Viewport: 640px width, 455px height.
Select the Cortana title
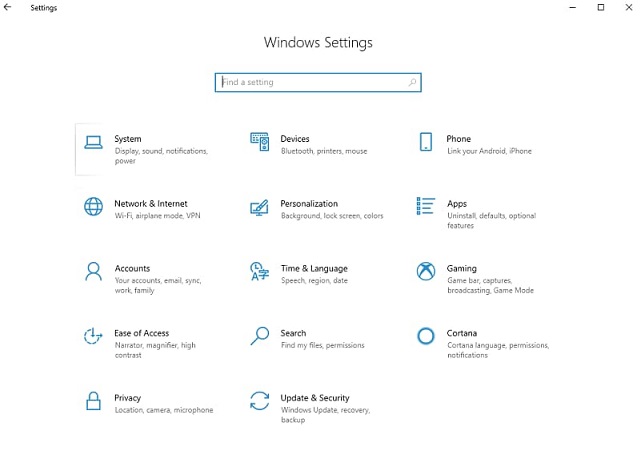point(462,333)
